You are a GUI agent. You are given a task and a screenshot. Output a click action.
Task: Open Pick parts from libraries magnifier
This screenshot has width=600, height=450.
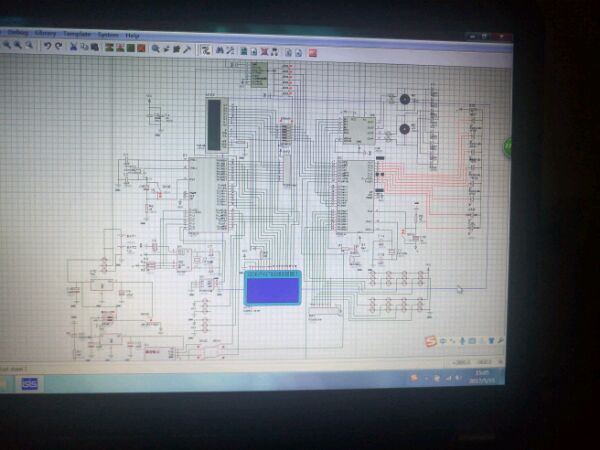[x=155, y=49]
